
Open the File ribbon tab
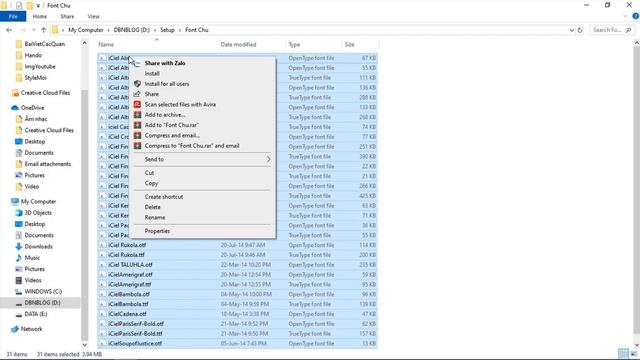(13, 16)
